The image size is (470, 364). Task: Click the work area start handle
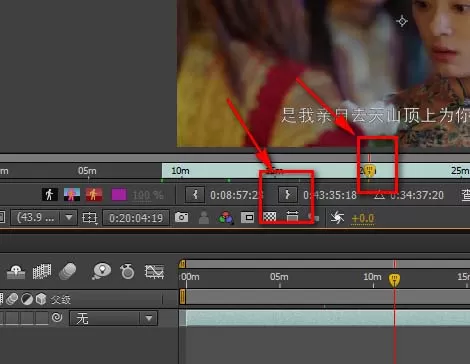click(x=182, y=297)
